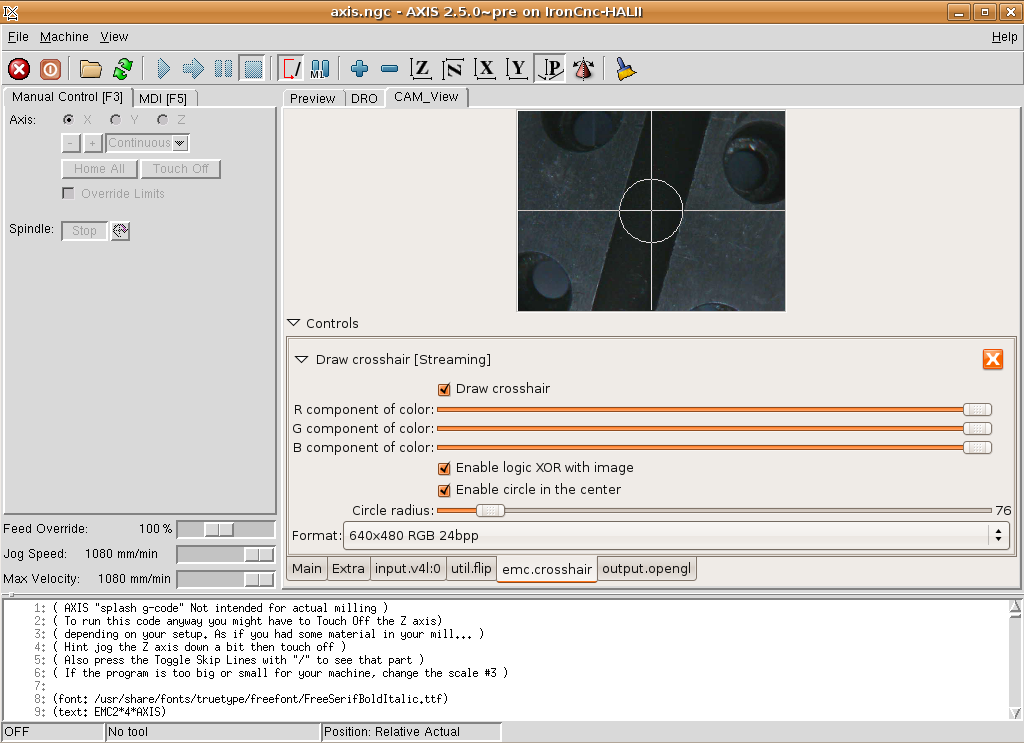The width and height of the screenshot is (1024, 743).
Task: Reload the current file
Action: tap(123, 69)
